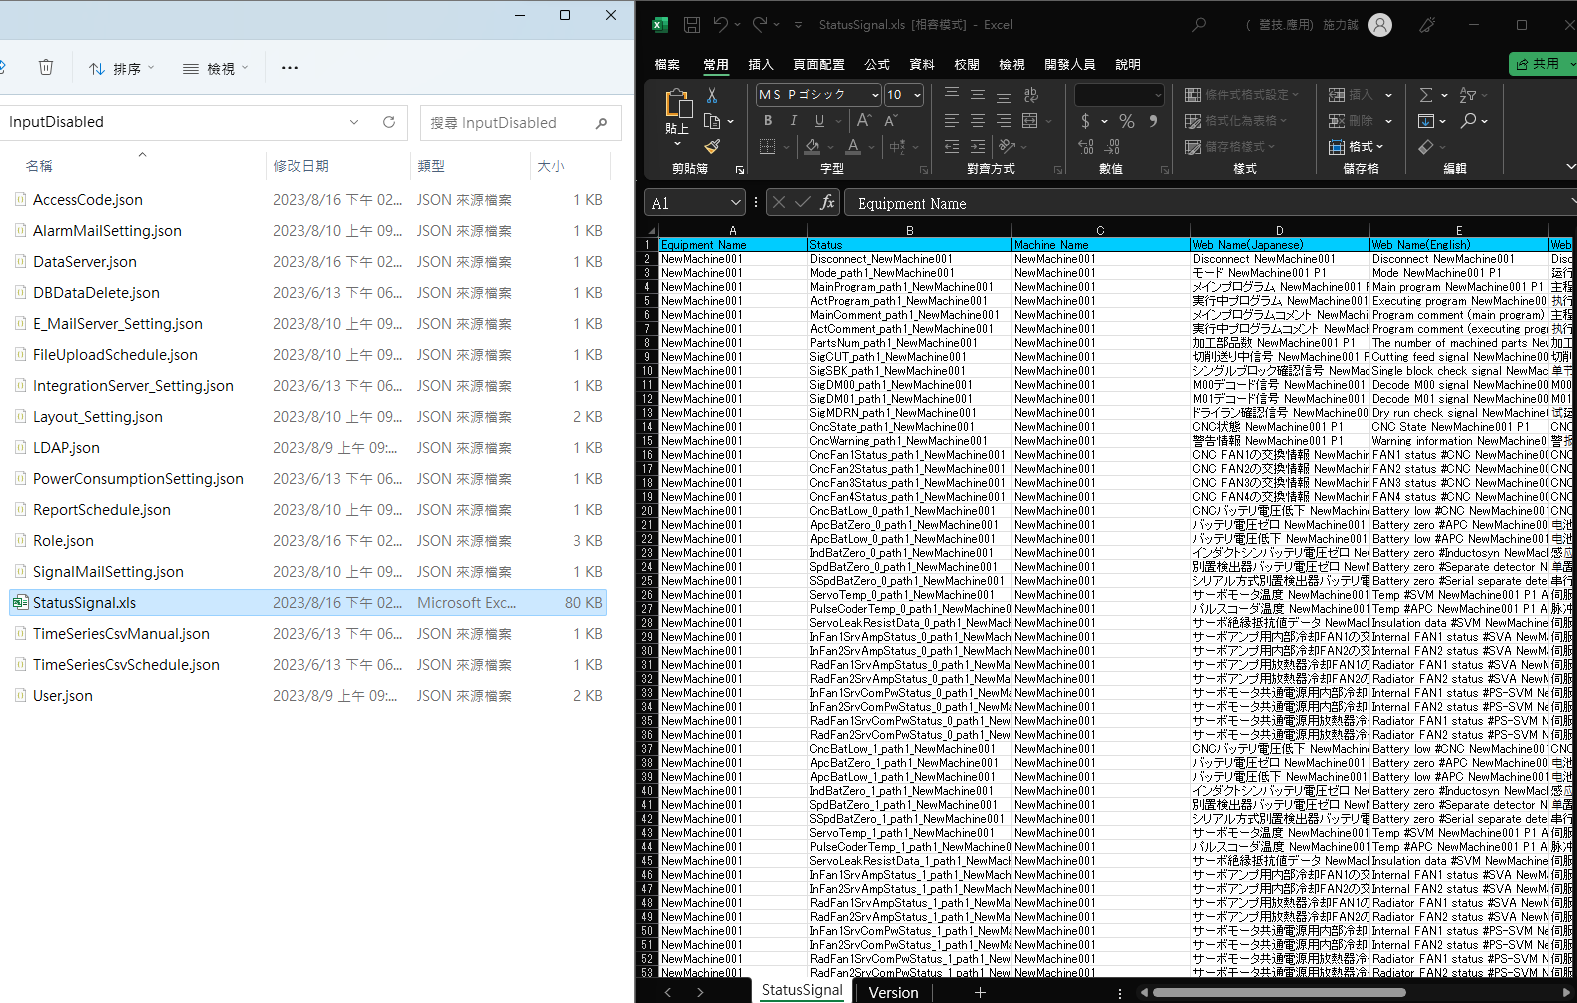The image size is (1577, 1003).
Task: Apply the font color A
Action: coord(853,147)
